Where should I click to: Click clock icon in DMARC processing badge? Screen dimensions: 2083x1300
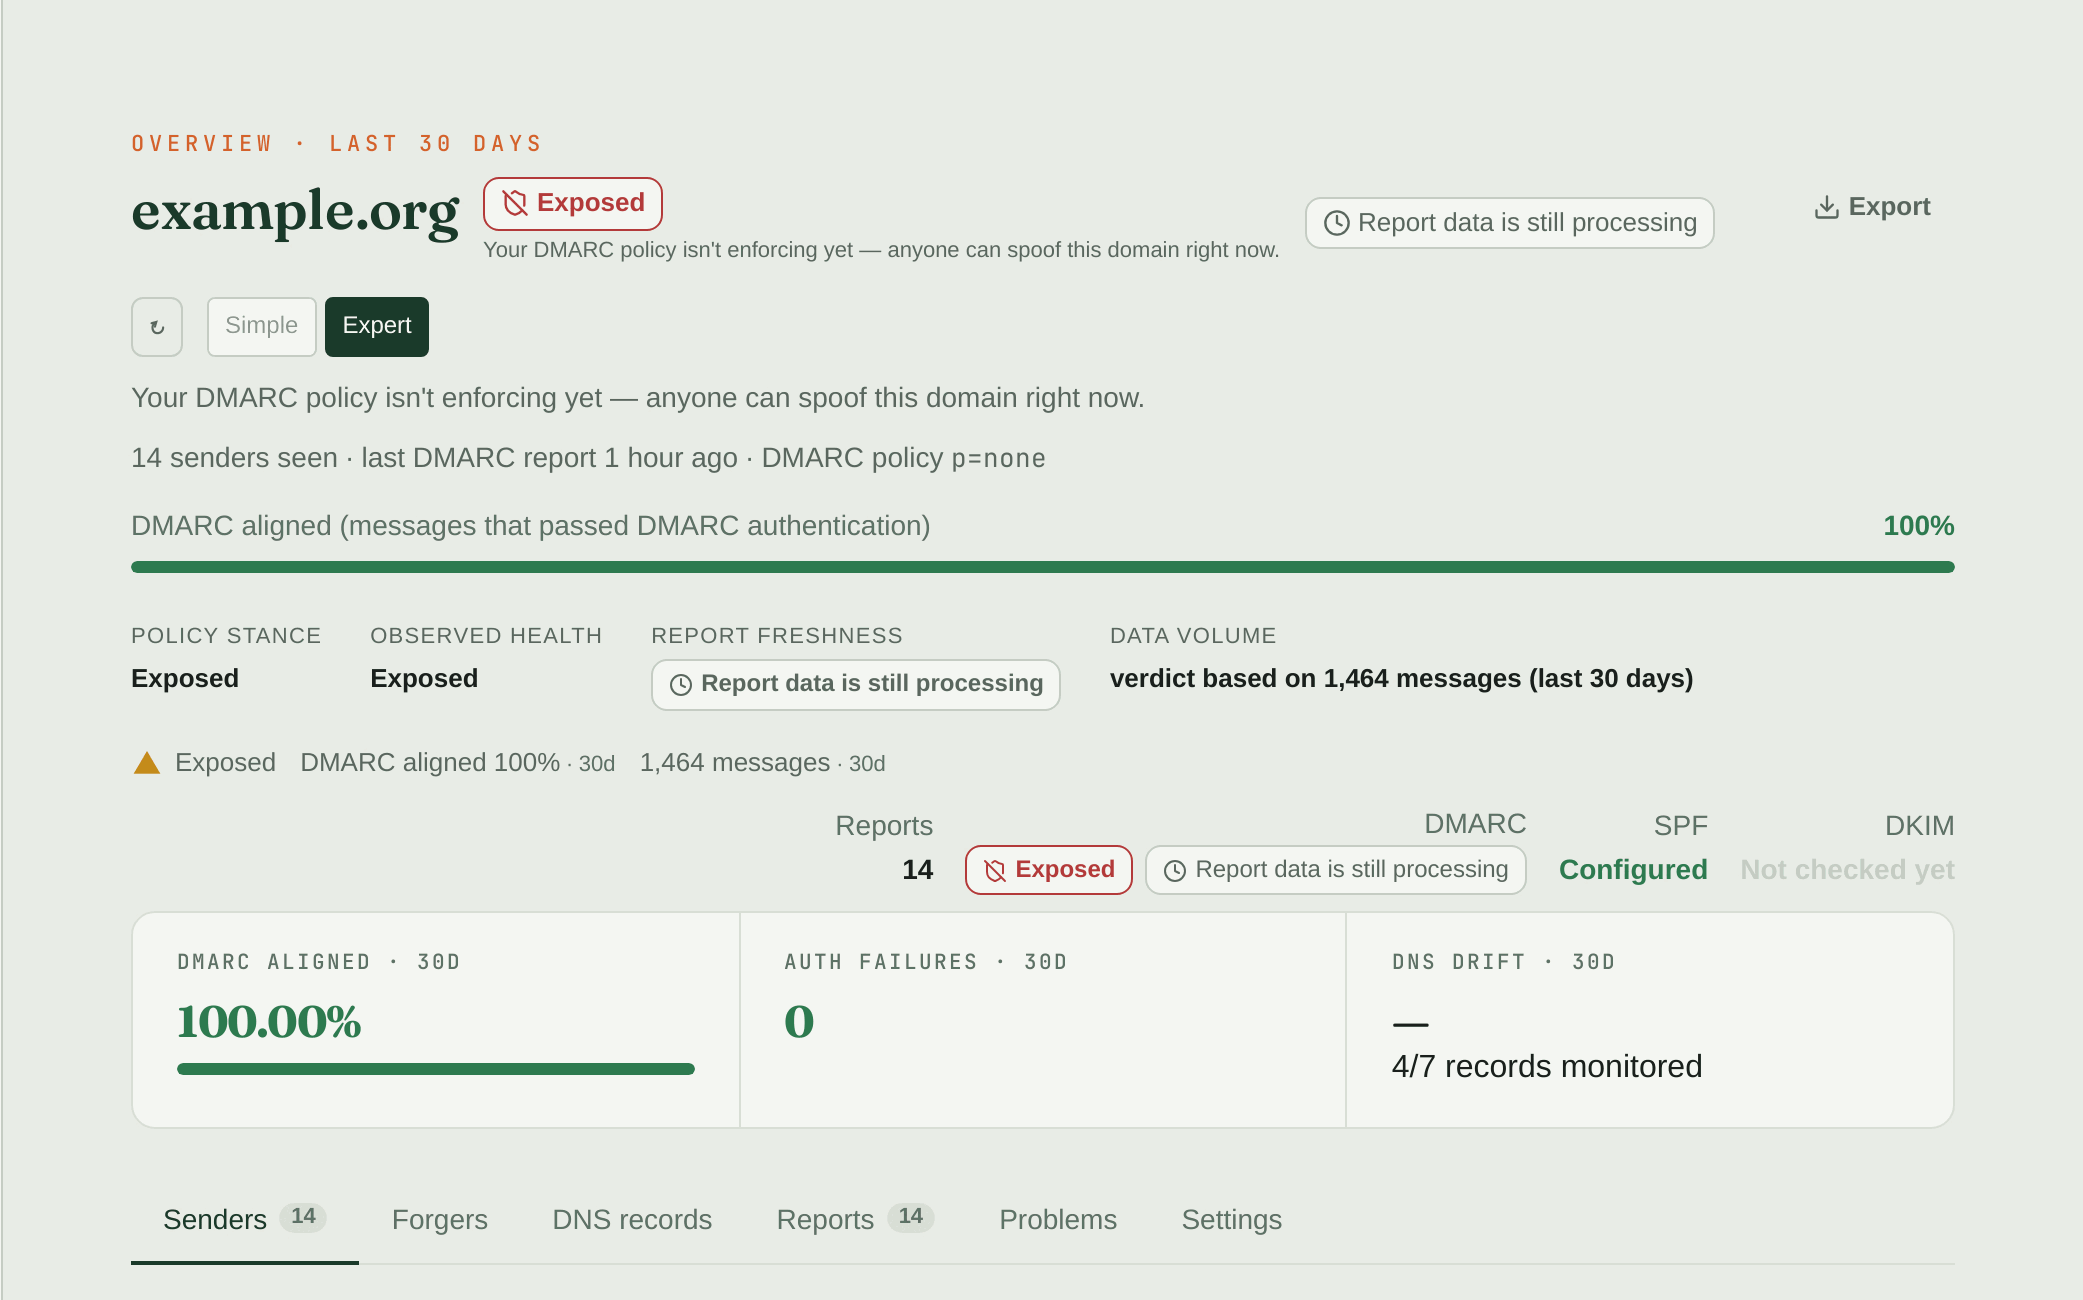point(1175,871)
